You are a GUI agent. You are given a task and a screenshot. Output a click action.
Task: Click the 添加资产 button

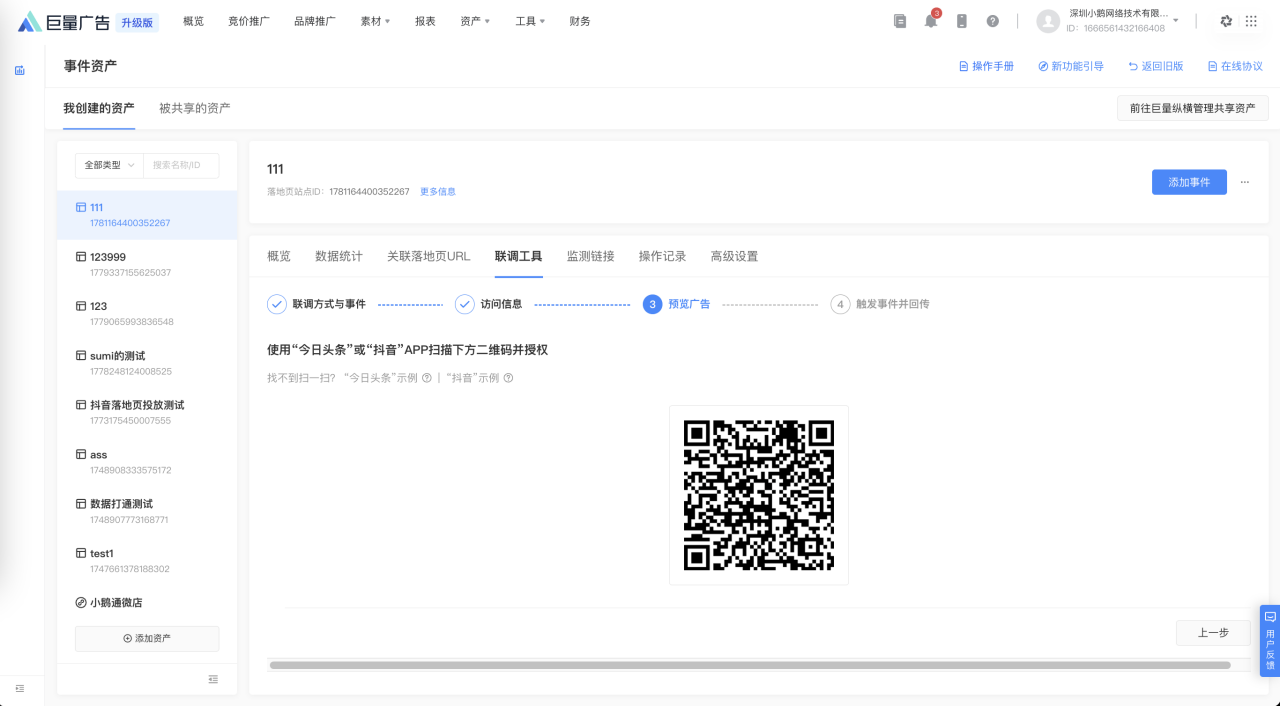(147, 638)
